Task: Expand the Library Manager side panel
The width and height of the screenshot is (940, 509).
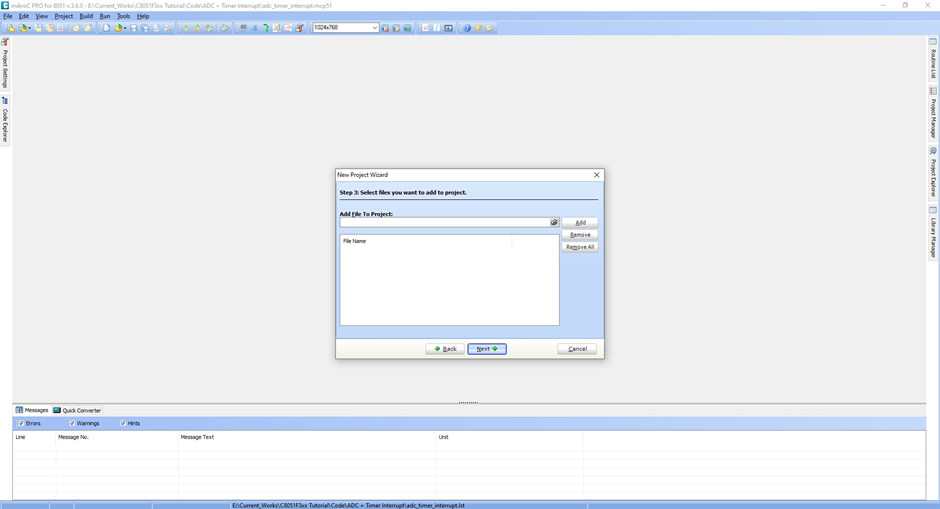Action: (x=933, y=233)
